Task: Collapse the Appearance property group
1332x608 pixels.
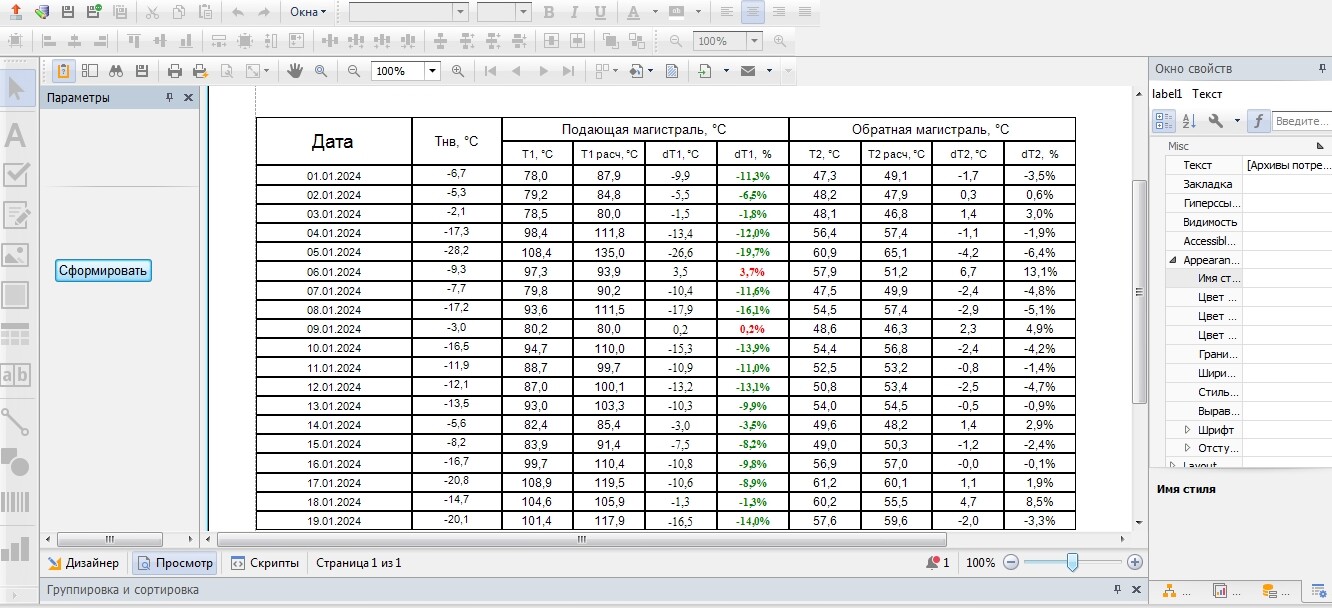Action: 1173,260
